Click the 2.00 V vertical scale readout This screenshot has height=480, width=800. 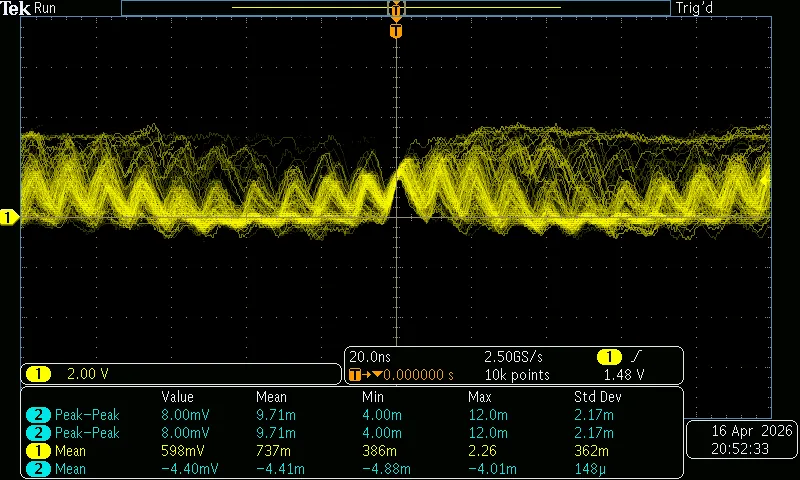pyautogui.click(x=88, y=374)
